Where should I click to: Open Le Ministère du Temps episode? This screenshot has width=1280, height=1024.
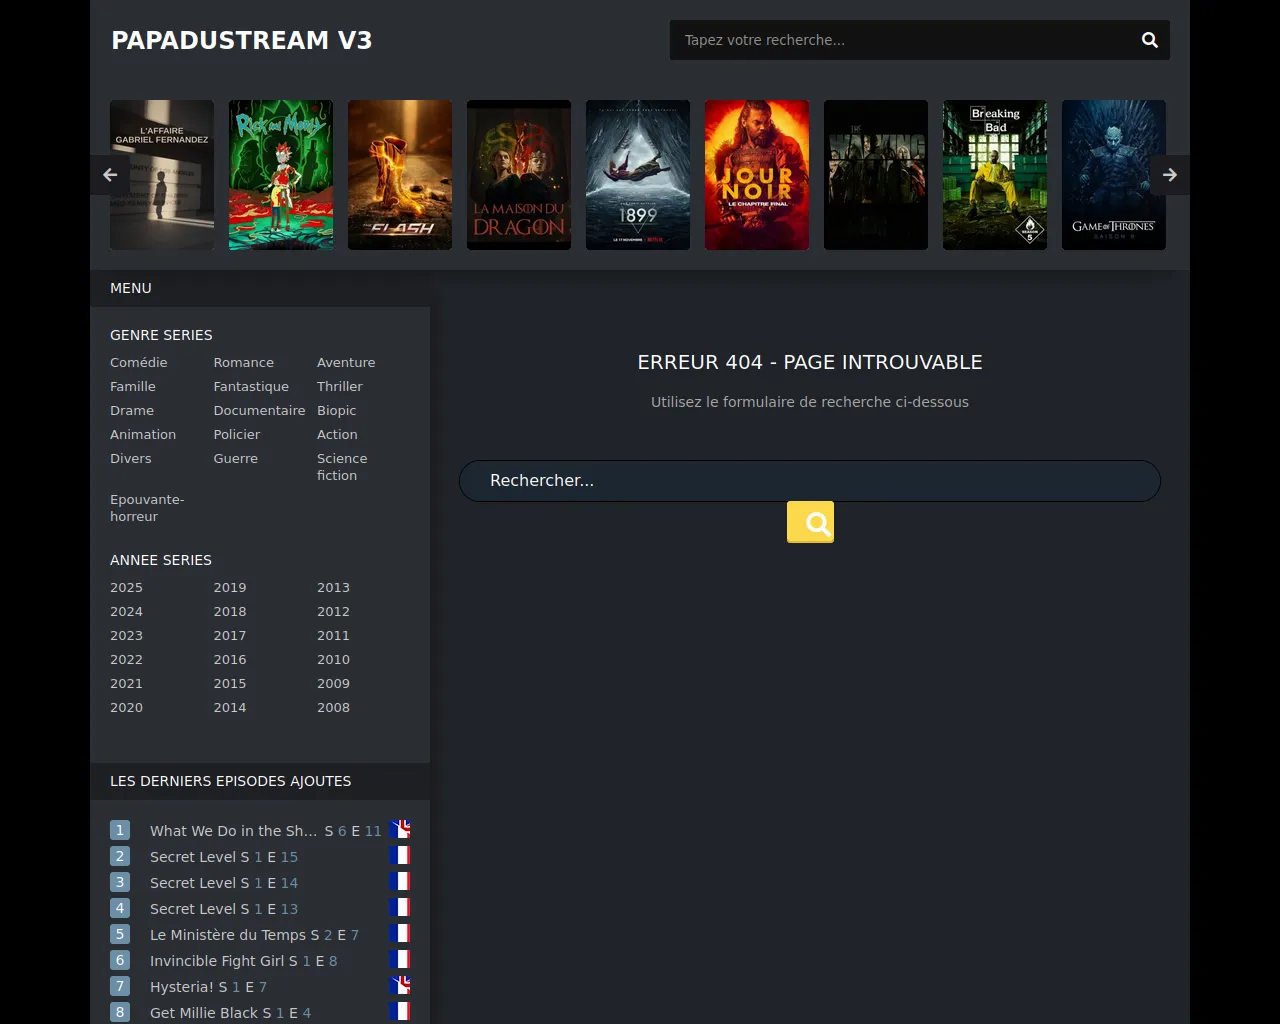point(254,935)
